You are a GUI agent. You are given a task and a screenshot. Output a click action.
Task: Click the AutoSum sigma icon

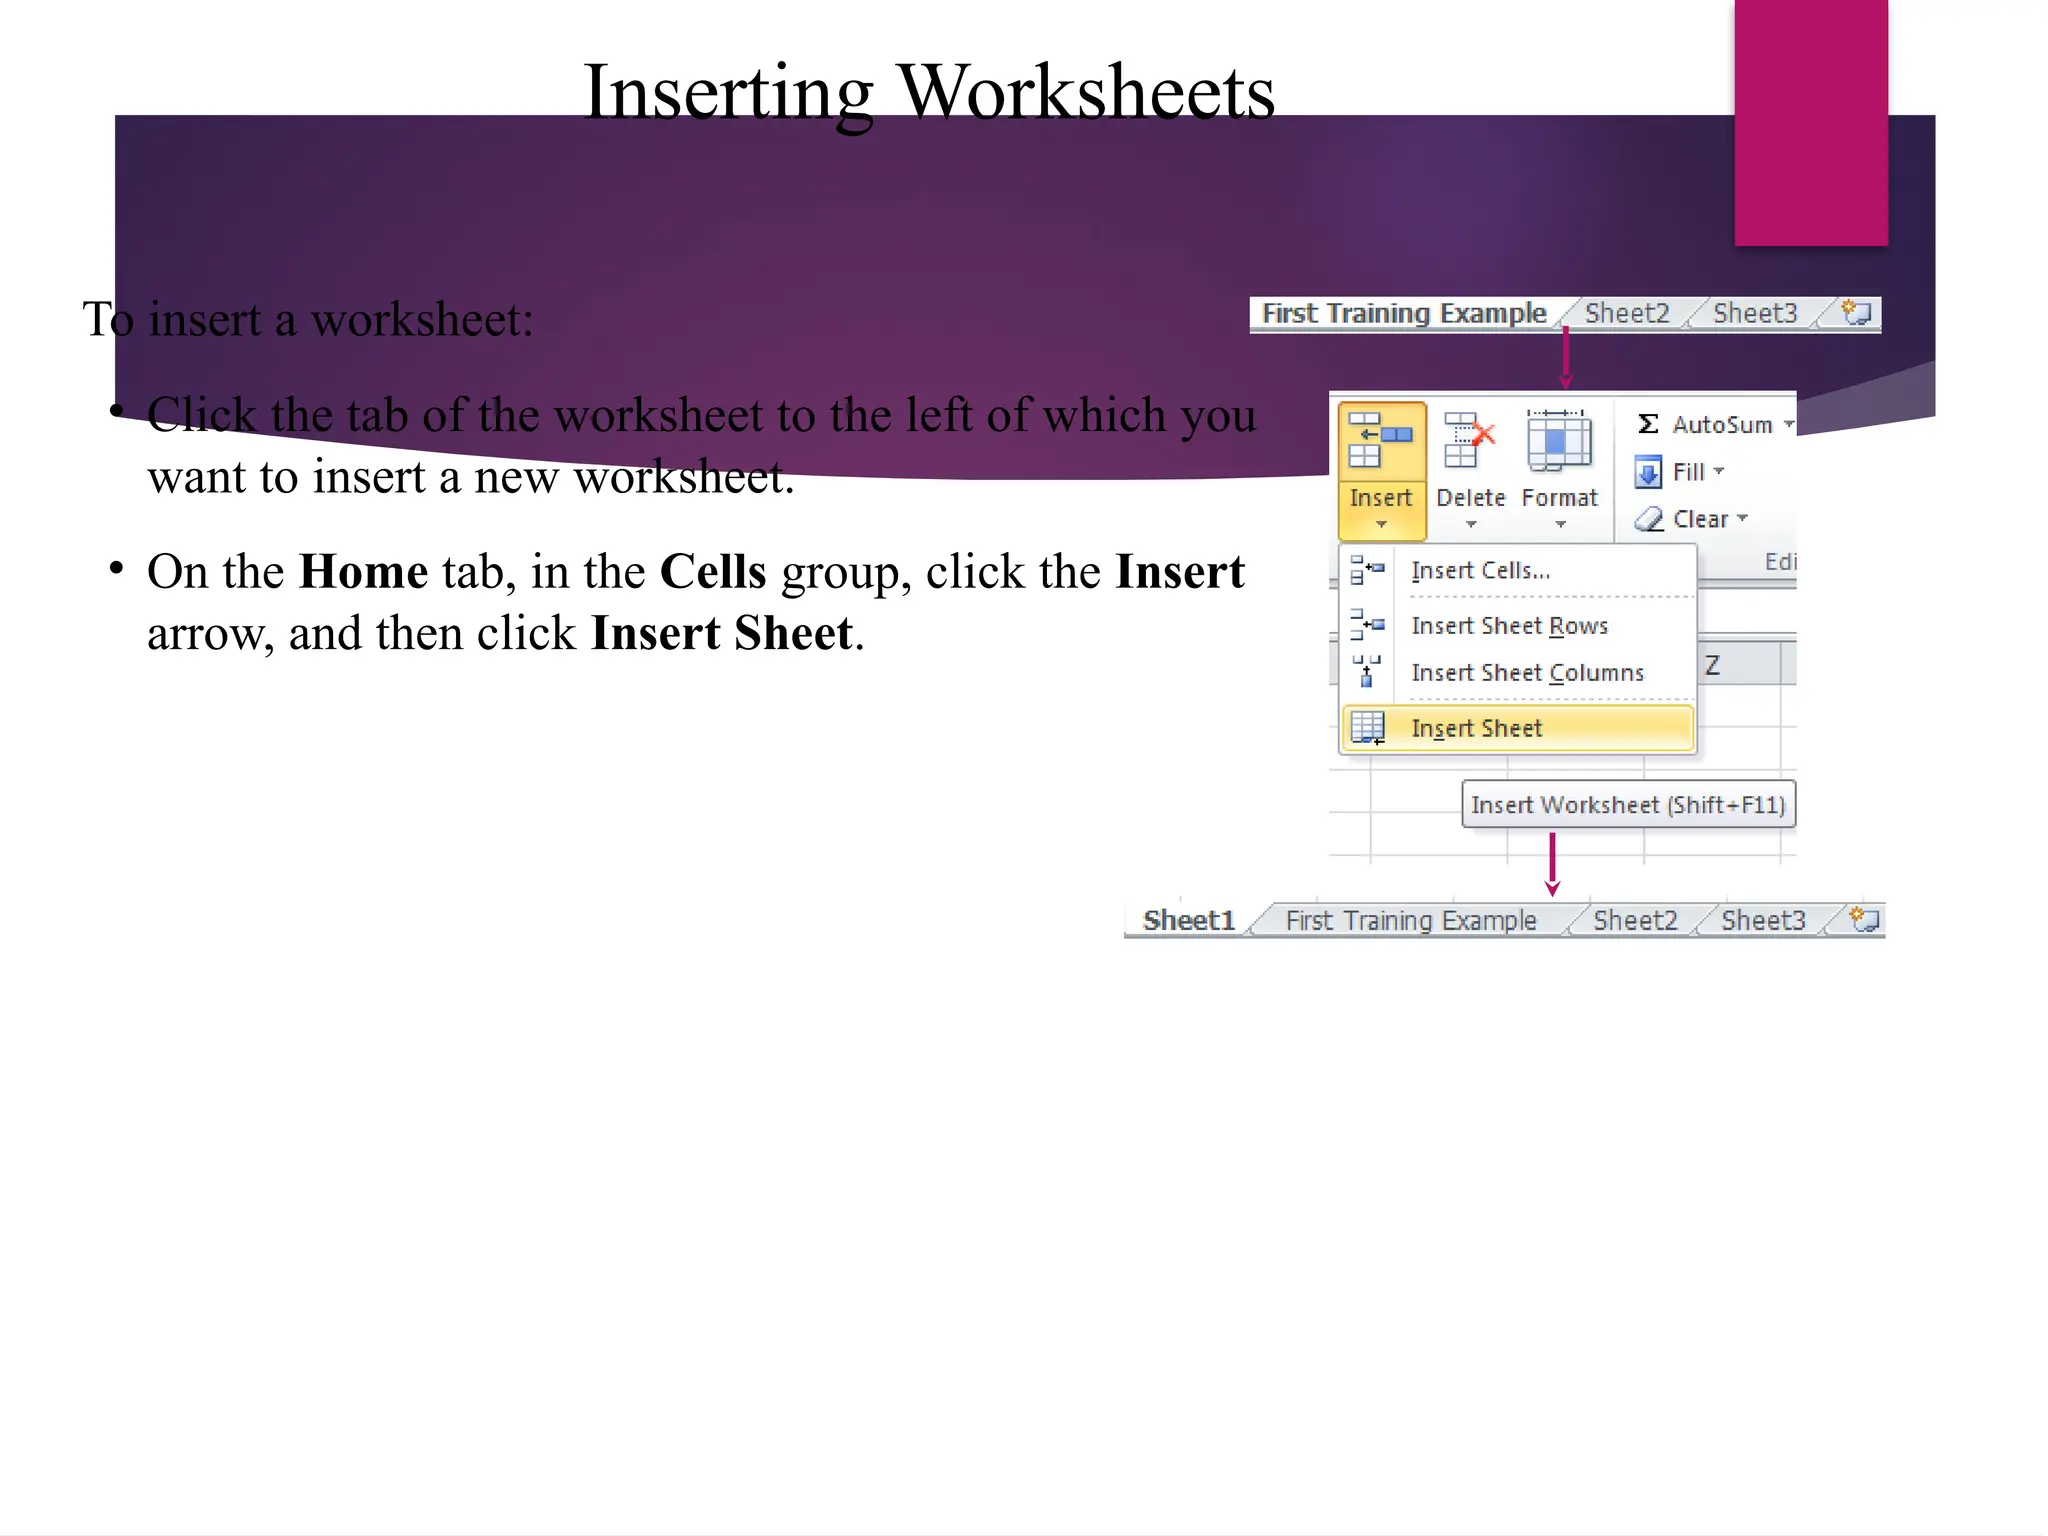click(x=1648, y=425)
